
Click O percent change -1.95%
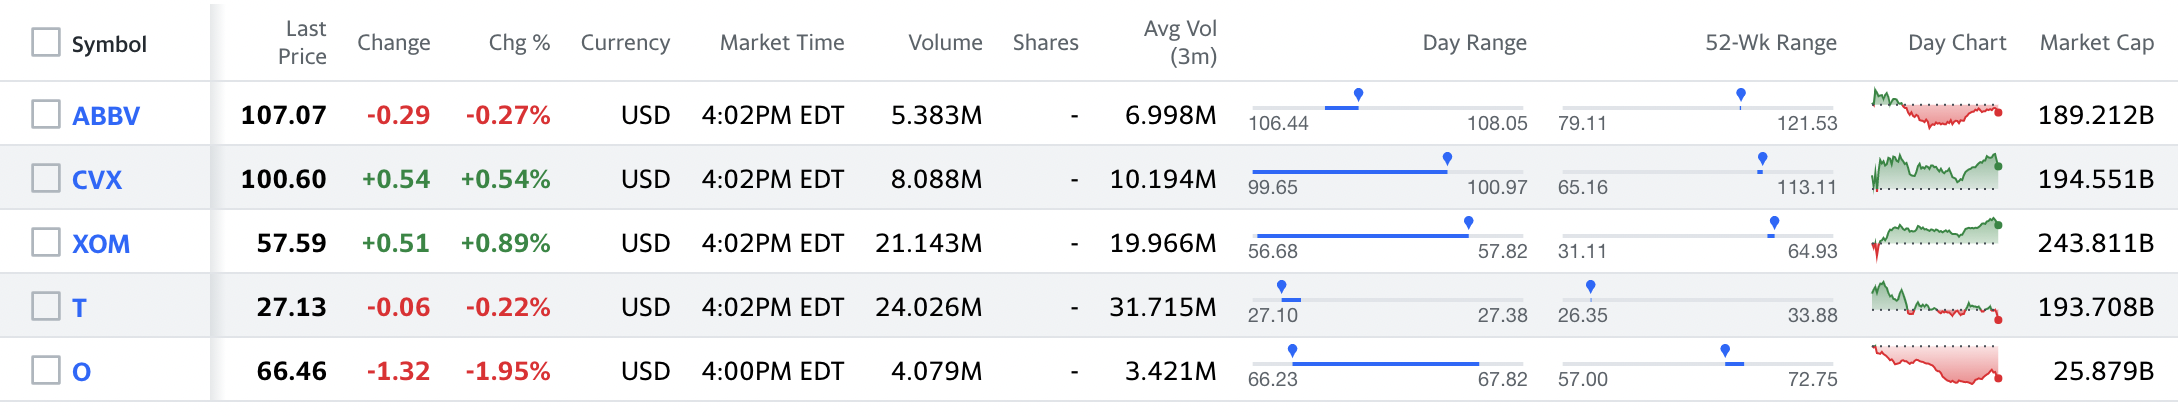508,371
